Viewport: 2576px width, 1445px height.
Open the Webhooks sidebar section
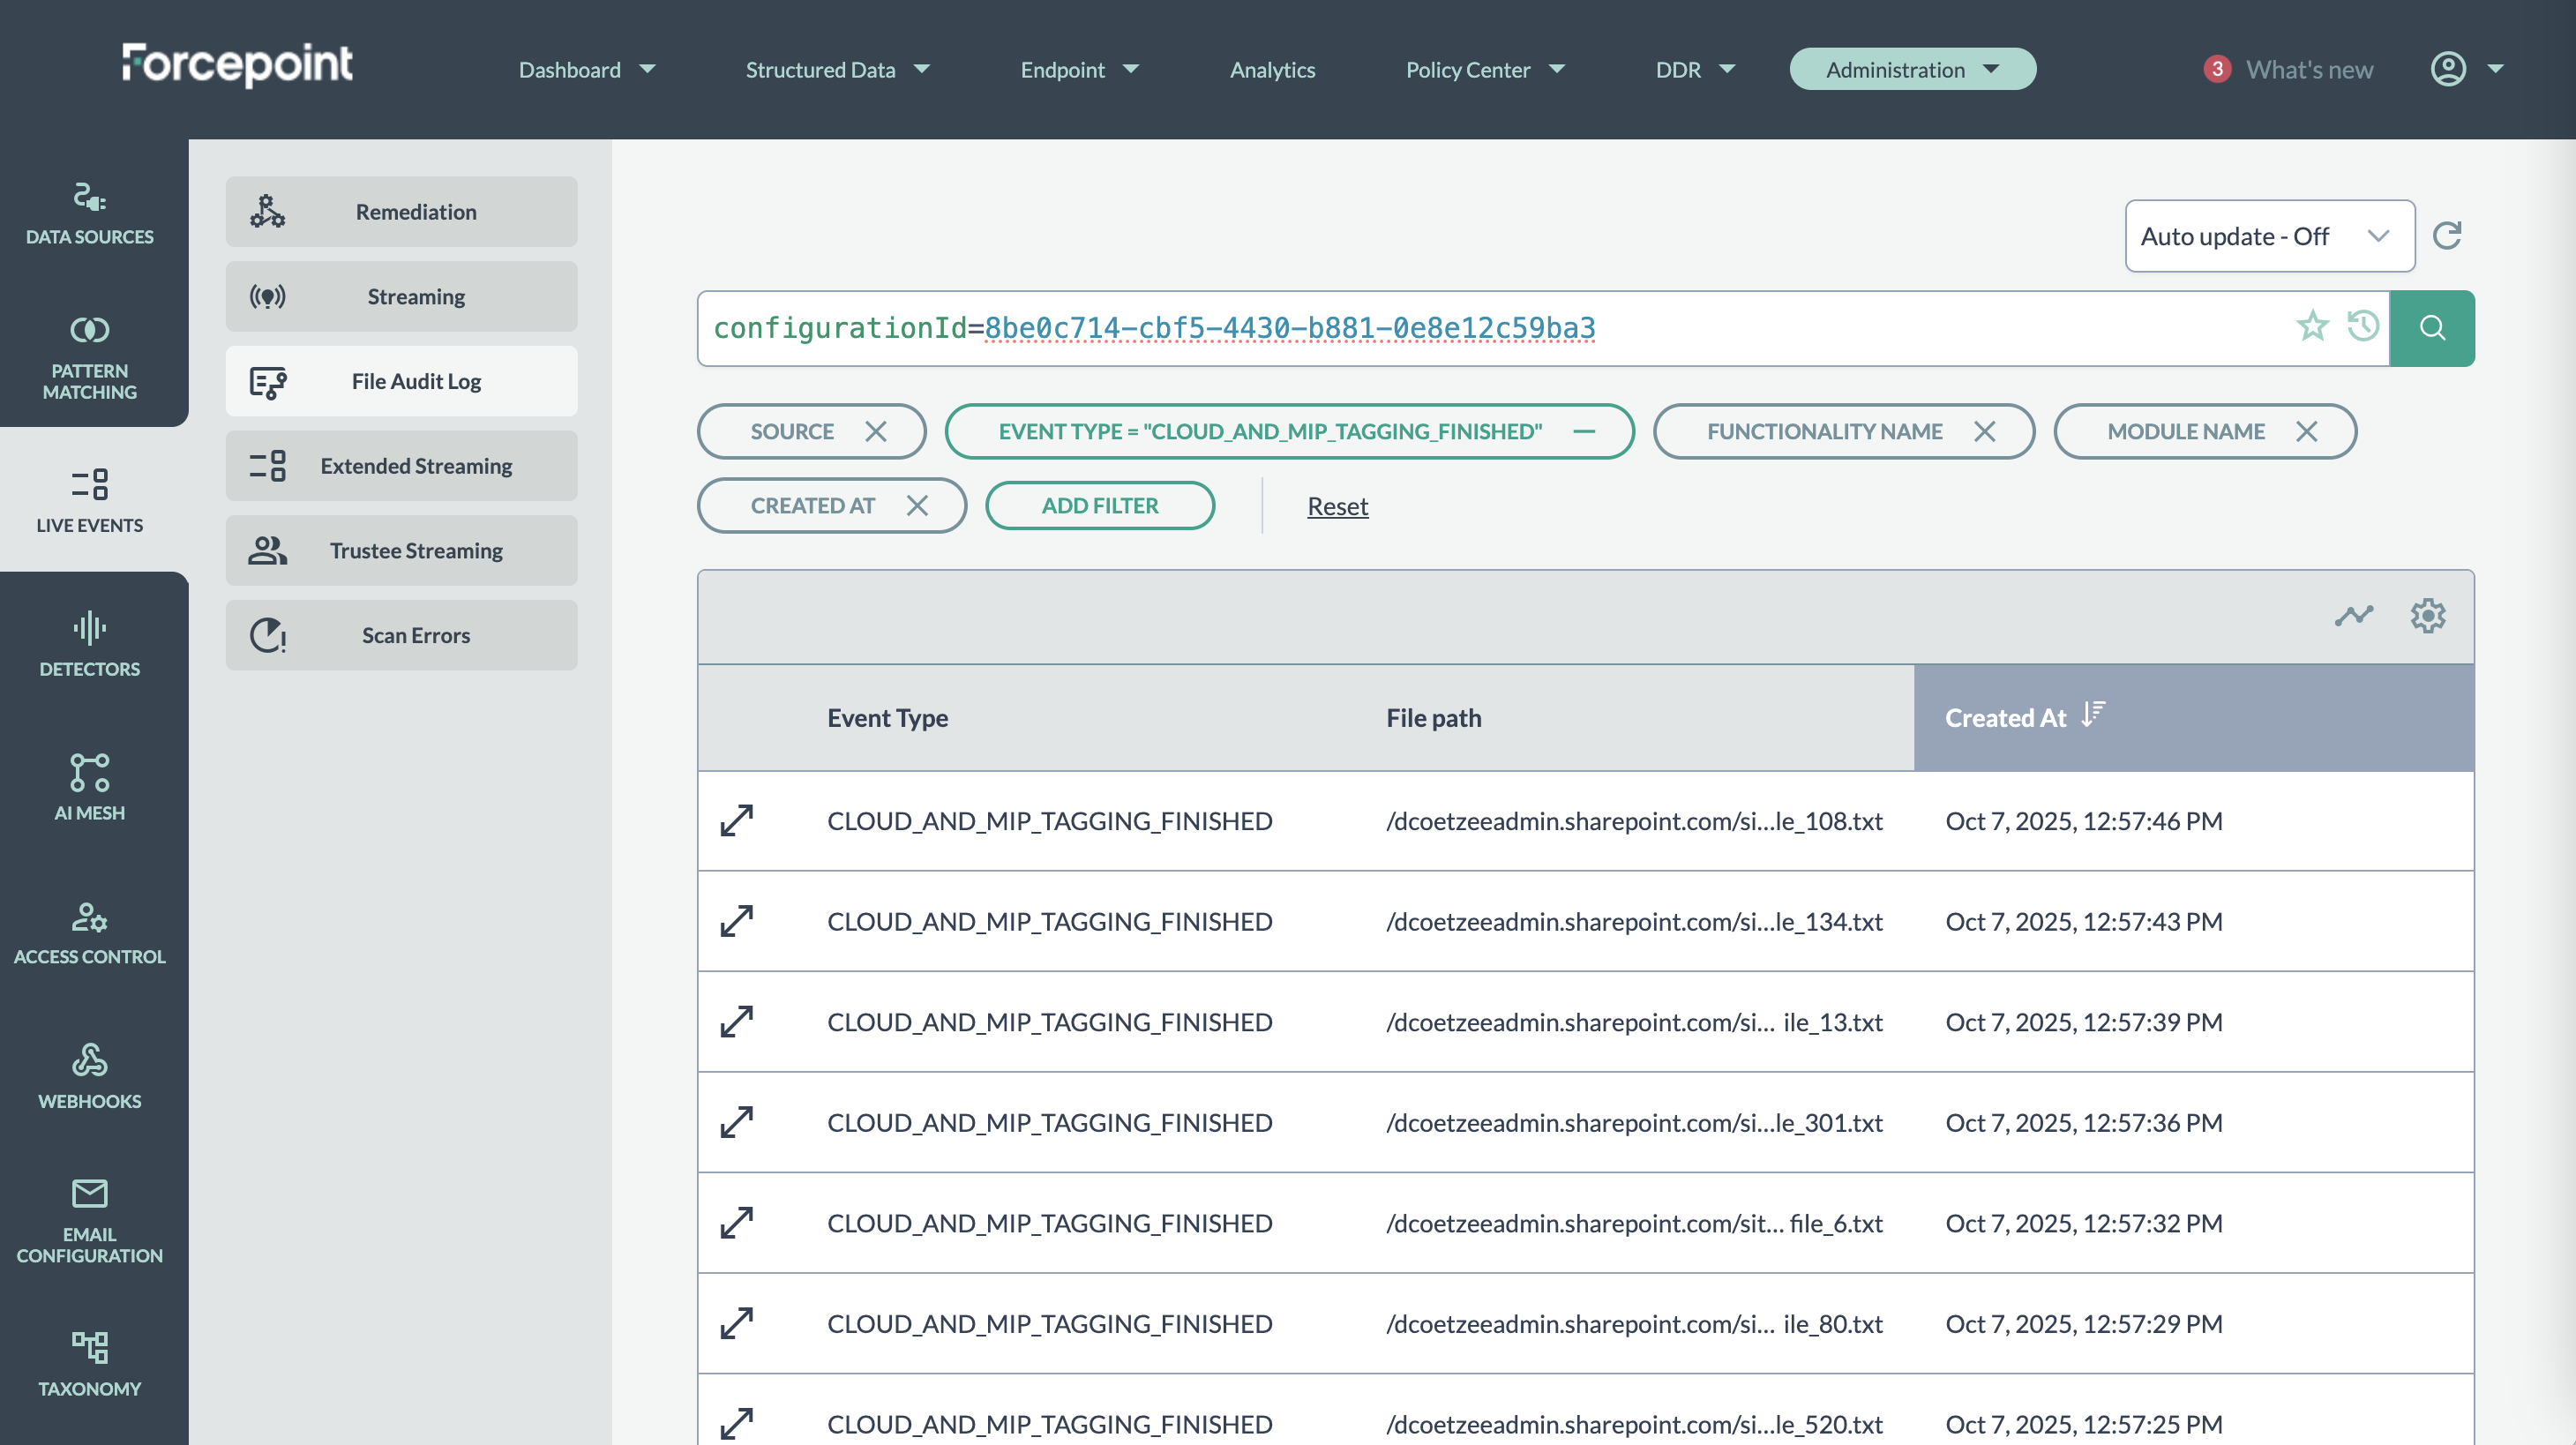pyautogui.click(x=89, y=1076)
